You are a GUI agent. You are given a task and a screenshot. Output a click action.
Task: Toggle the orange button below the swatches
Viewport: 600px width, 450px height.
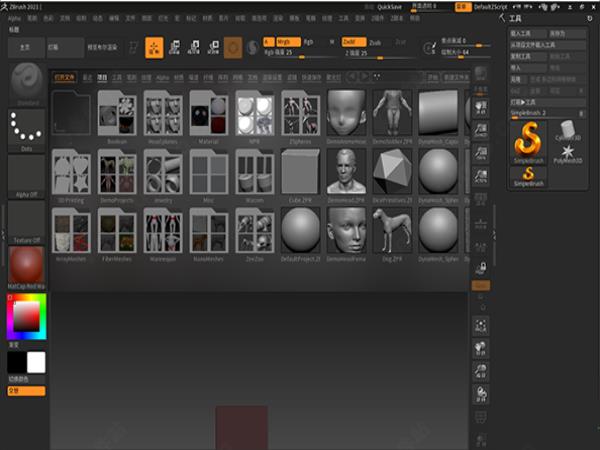(26, 391)
